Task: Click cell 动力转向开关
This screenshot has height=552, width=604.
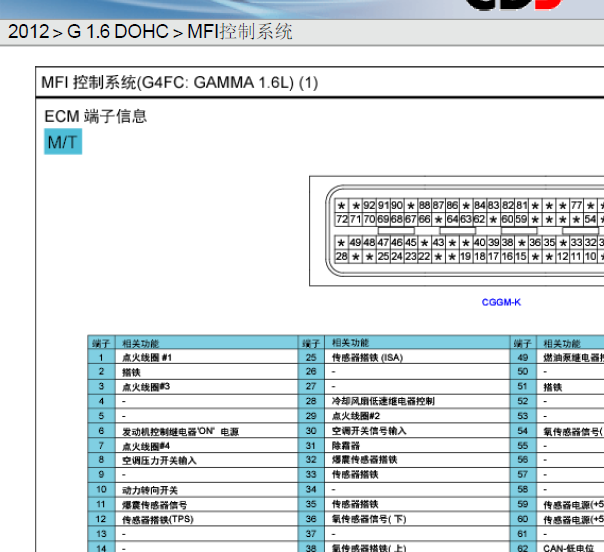Action: coord(206,490)
